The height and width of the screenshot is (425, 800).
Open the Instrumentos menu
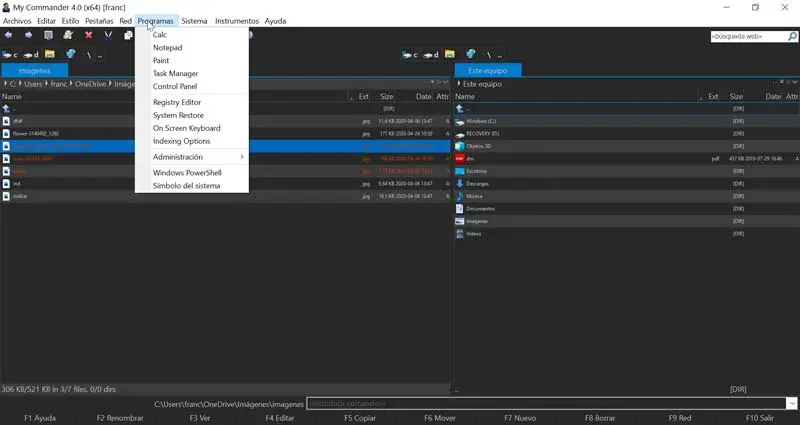coord(237,21)
